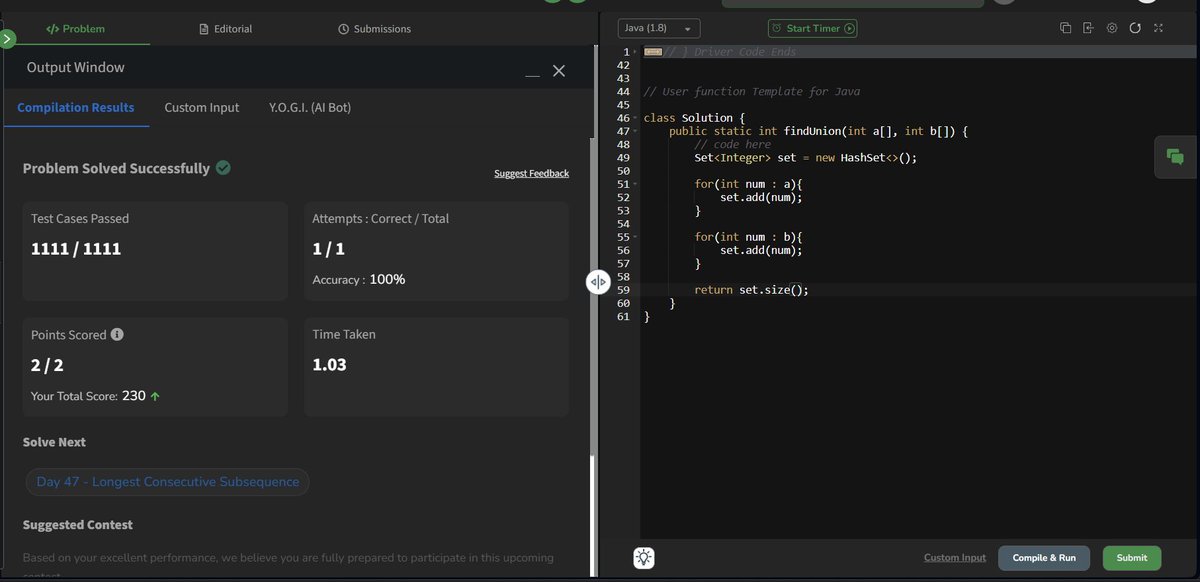1200x582 pixels.
Task: Collapse the class Solution fold at line 46
Action: 634,118
